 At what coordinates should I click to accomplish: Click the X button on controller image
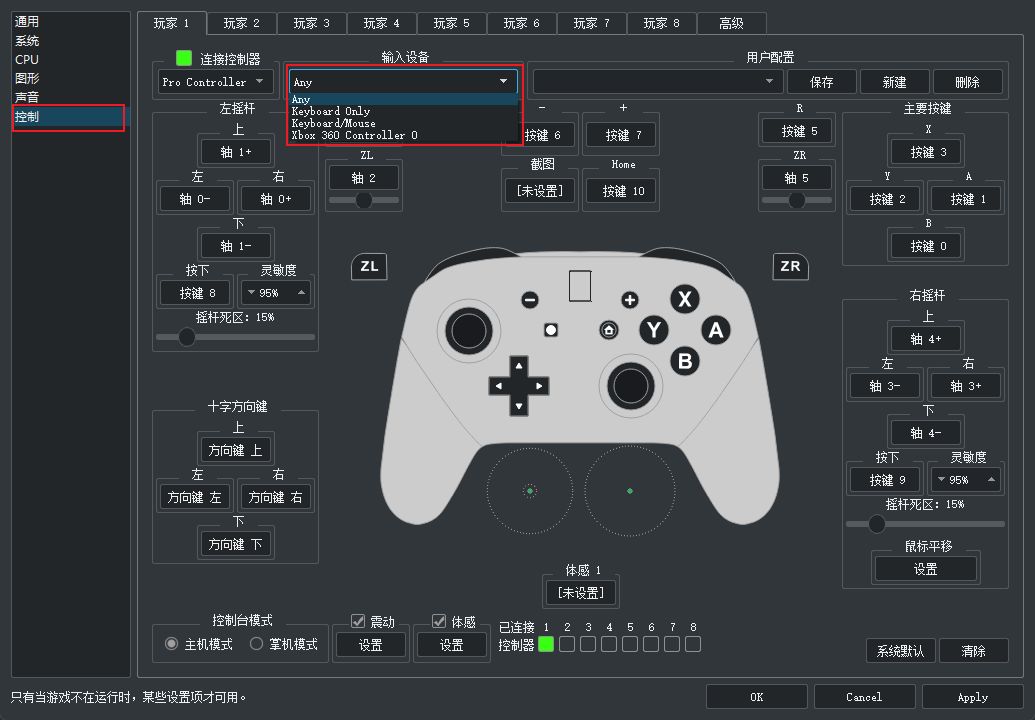pos(684,299)
